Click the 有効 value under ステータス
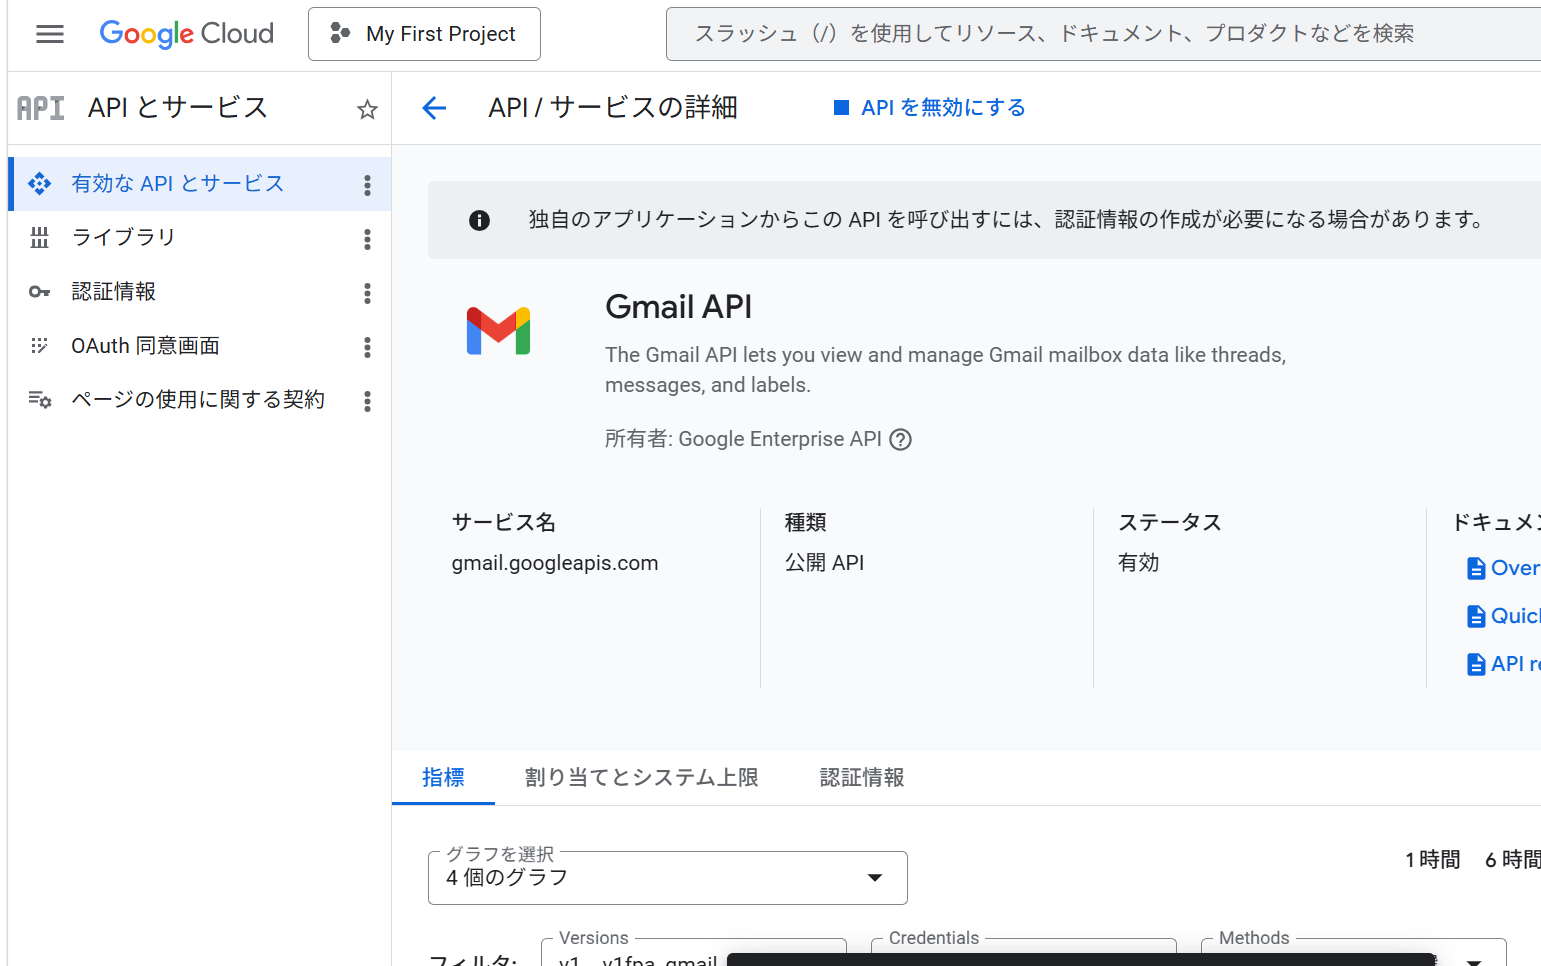Image resolution: width=1541 pixels, height=966 pixels. point(1139,563)
